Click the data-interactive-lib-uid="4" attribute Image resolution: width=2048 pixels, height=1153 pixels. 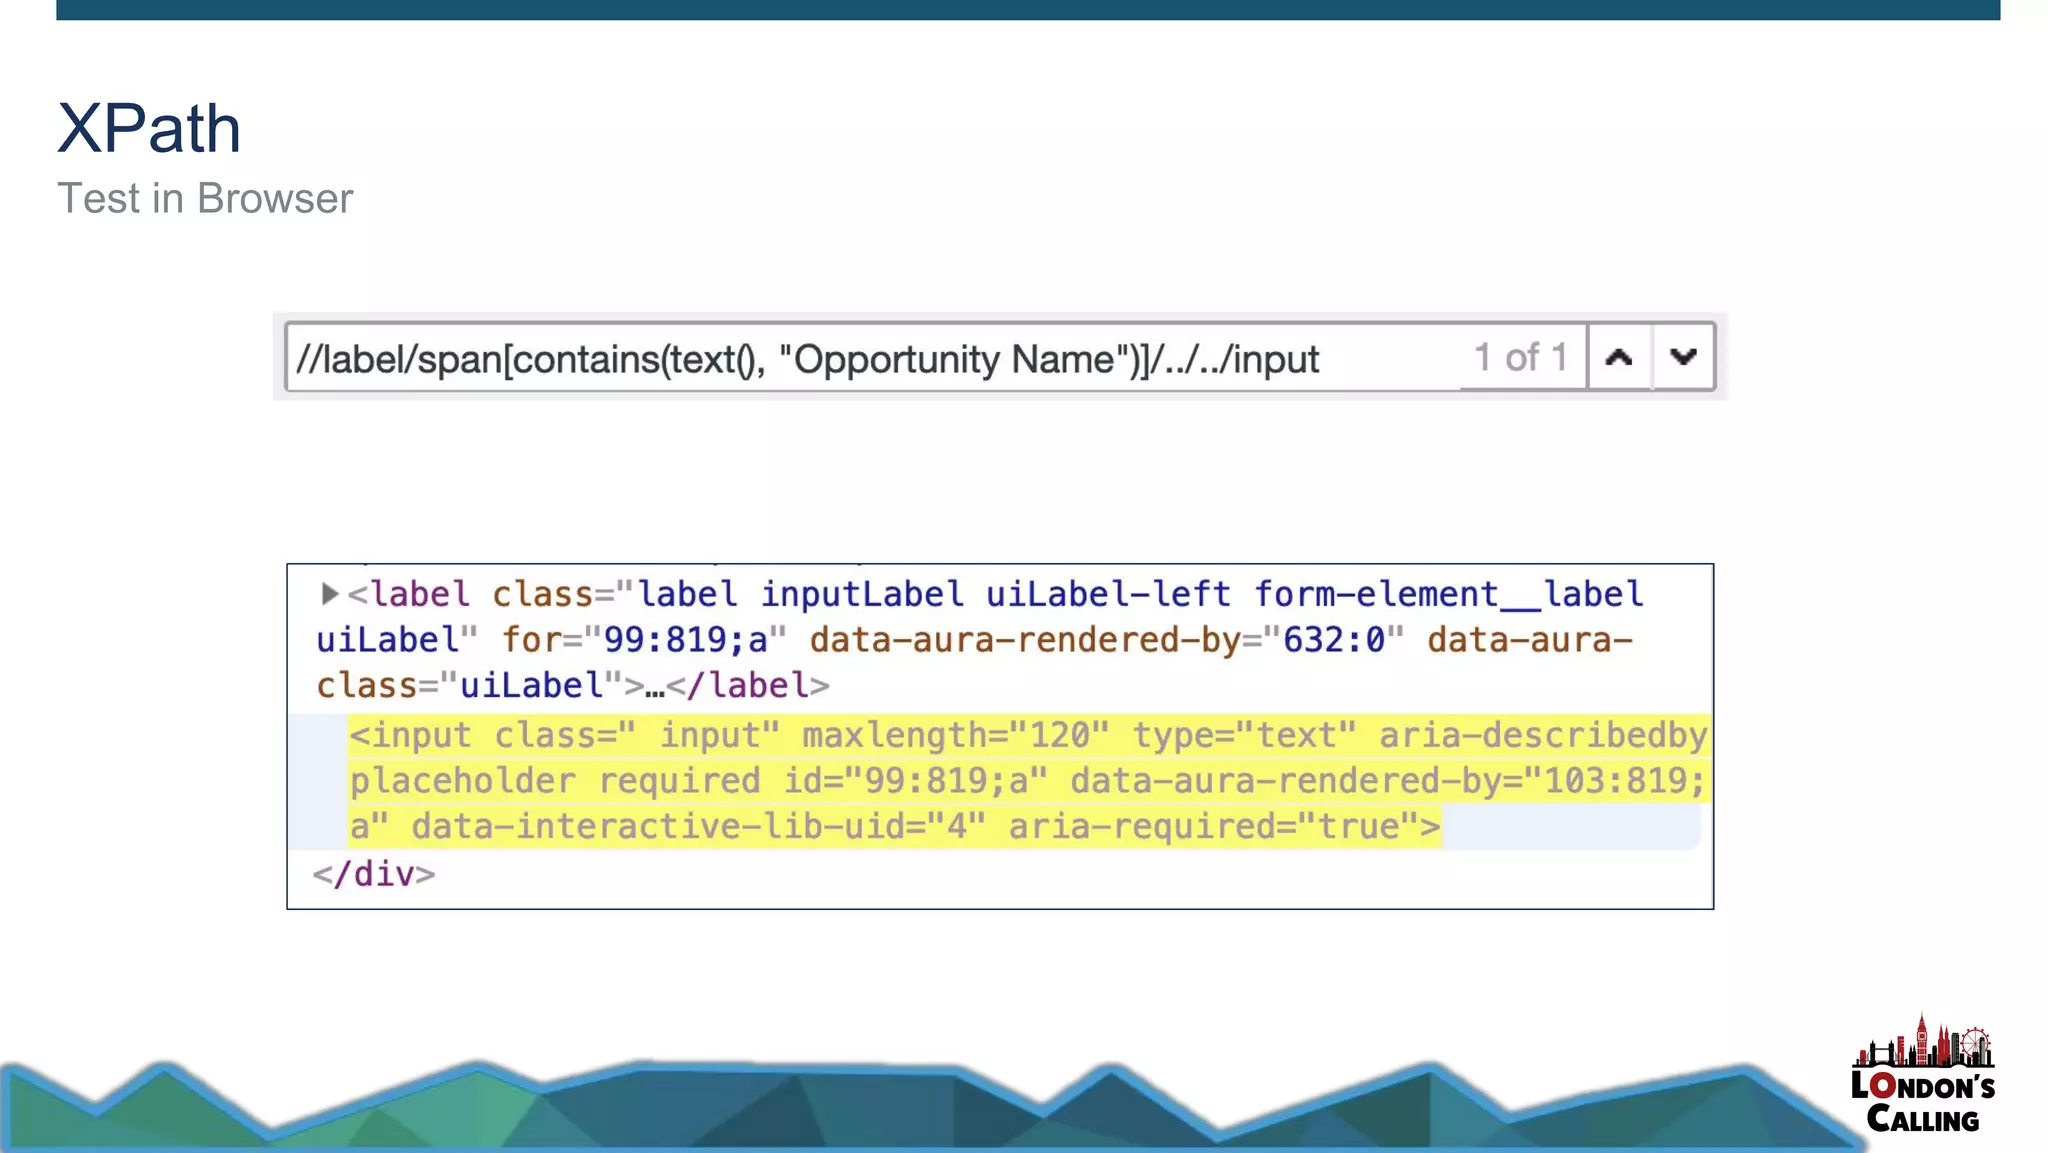tap(698, 827)
